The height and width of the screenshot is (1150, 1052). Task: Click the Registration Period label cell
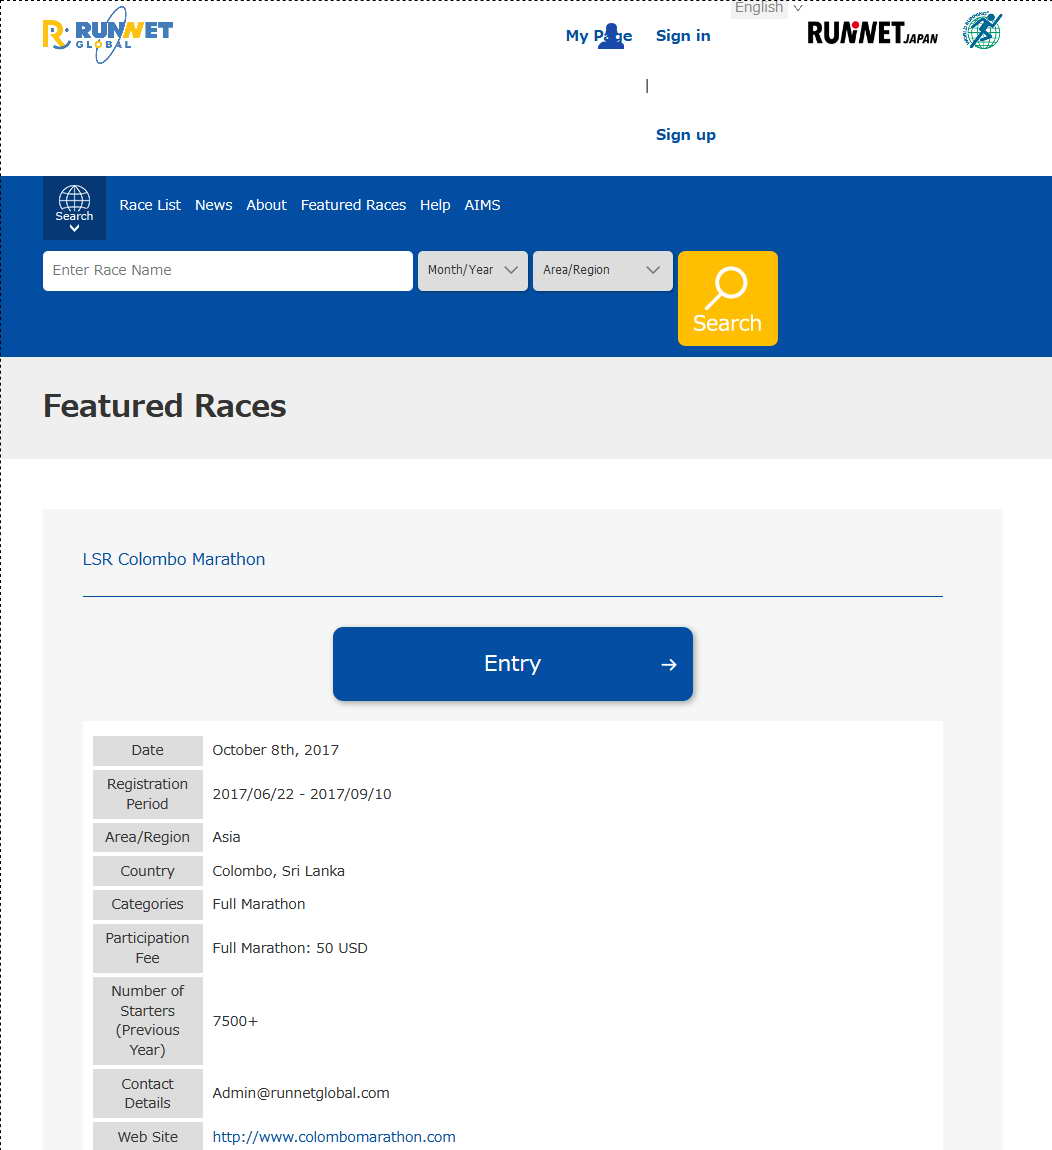click(x=147, y=794)
